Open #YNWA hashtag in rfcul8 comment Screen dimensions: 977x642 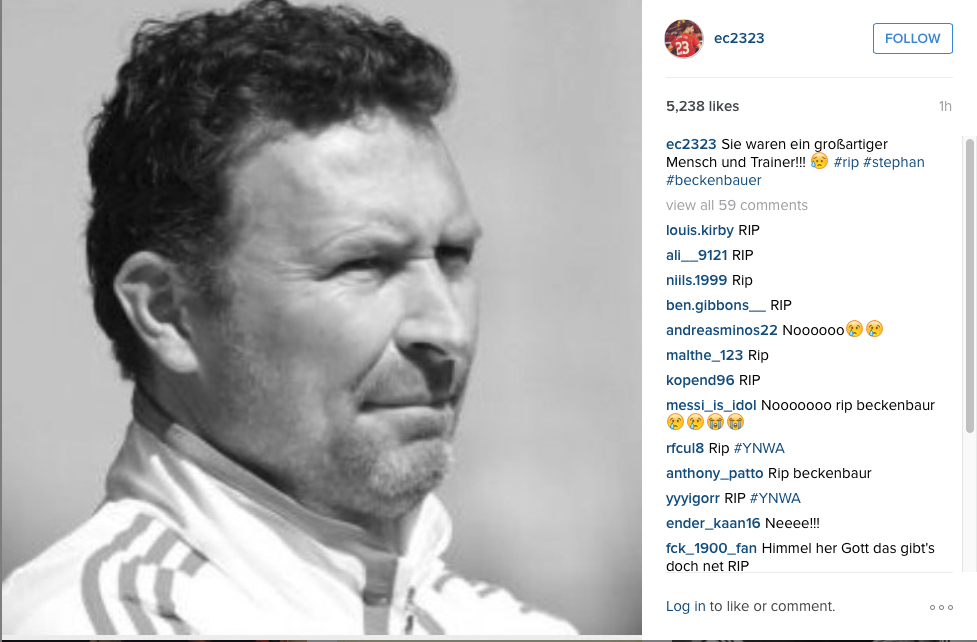pos(759,448)
